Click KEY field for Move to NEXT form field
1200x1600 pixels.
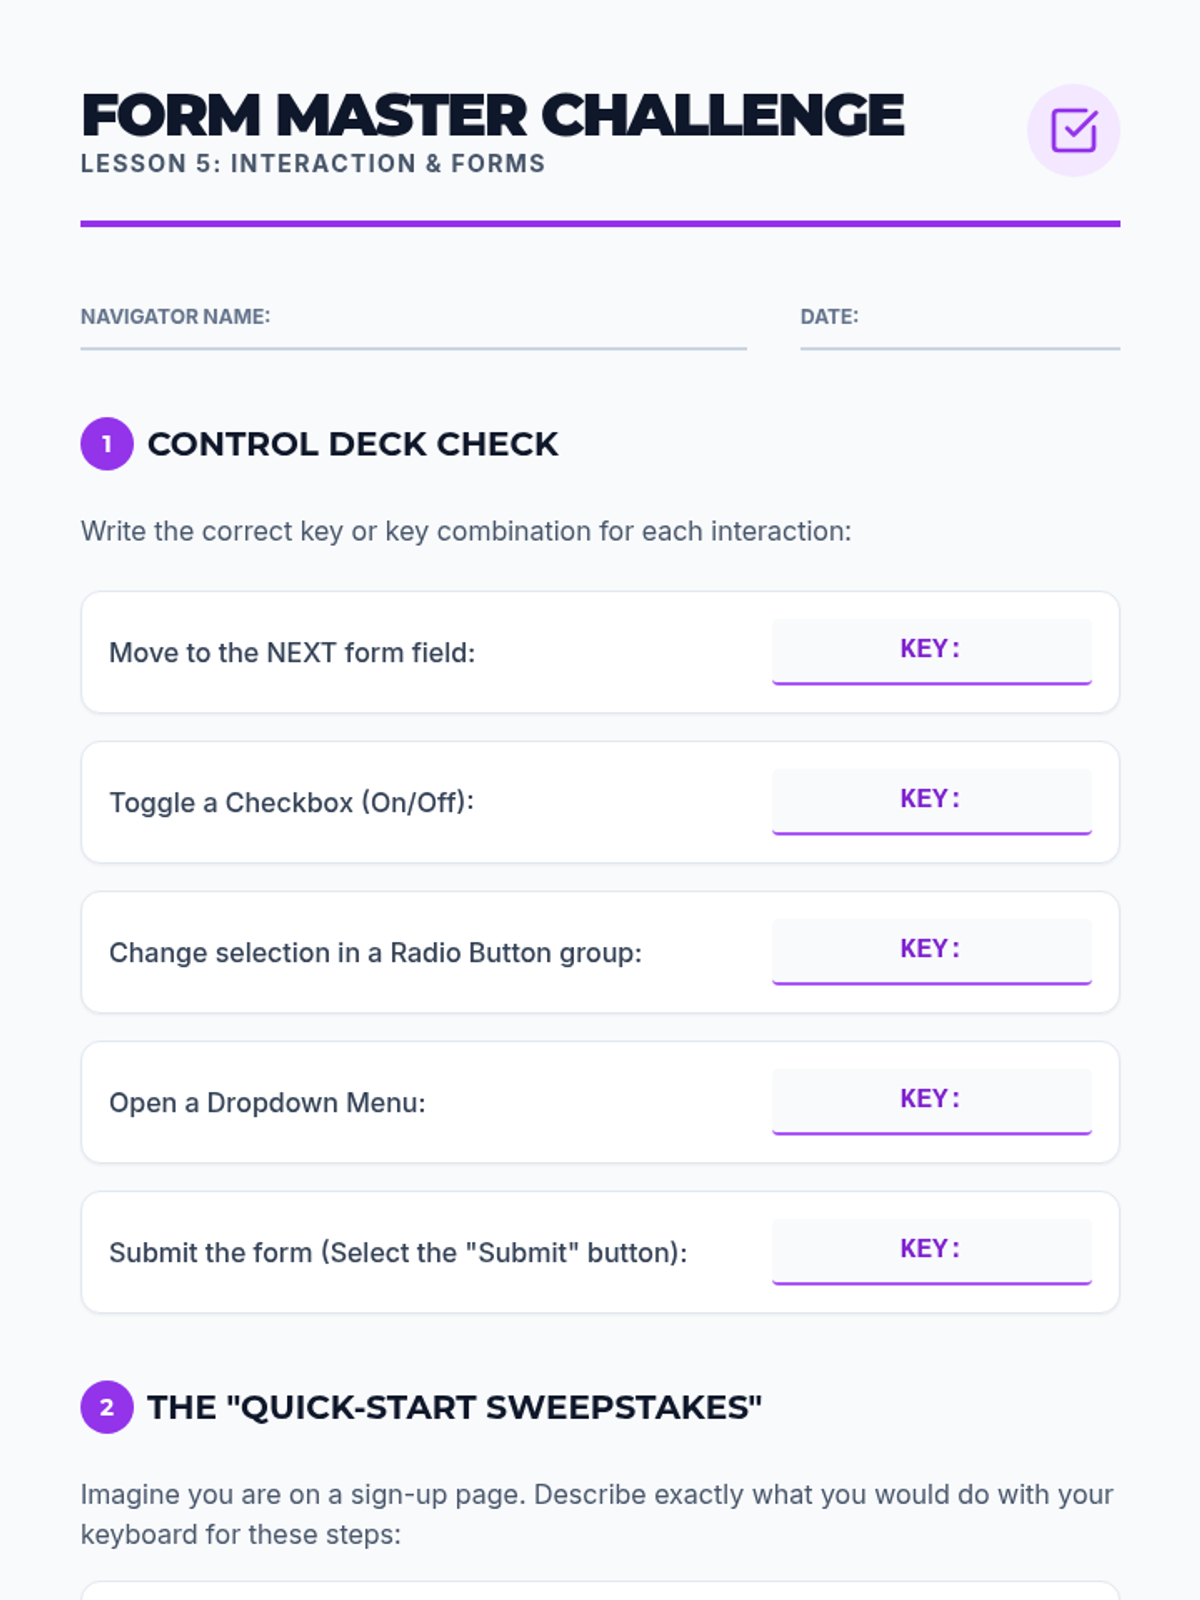[x=932, y=652]
